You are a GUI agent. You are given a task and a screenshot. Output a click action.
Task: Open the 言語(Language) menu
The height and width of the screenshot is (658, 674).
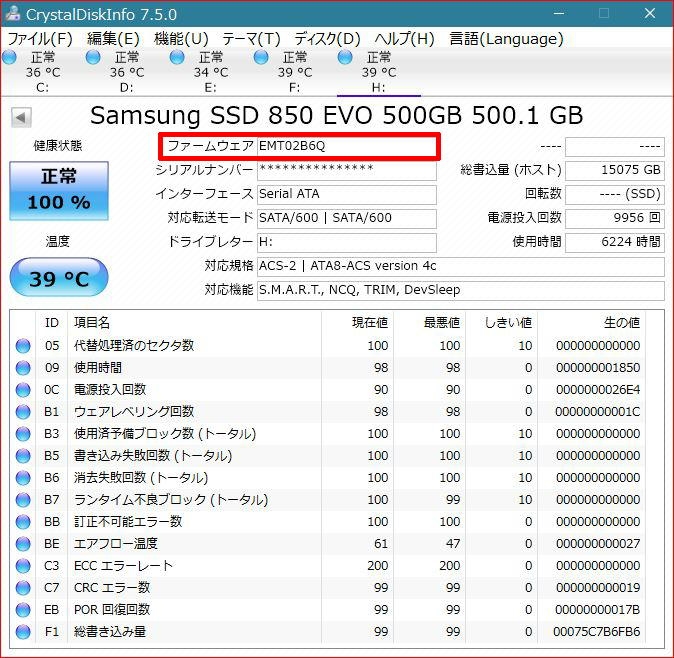[x=506, y=39]
